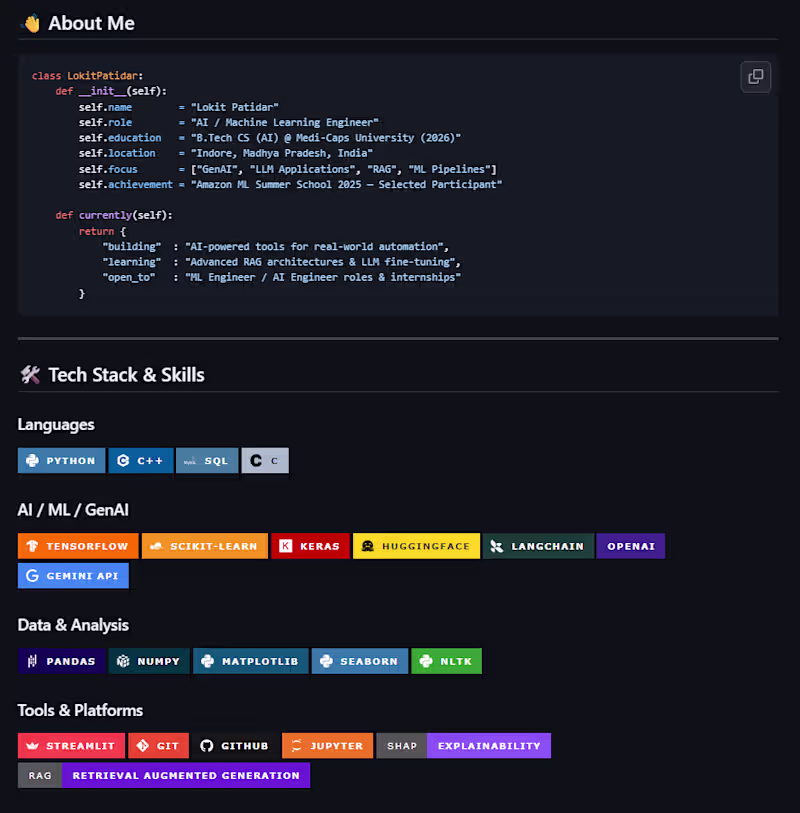Click the Amazon ML Summer School string
The image size is (800, 813).
tap(346, 185)
